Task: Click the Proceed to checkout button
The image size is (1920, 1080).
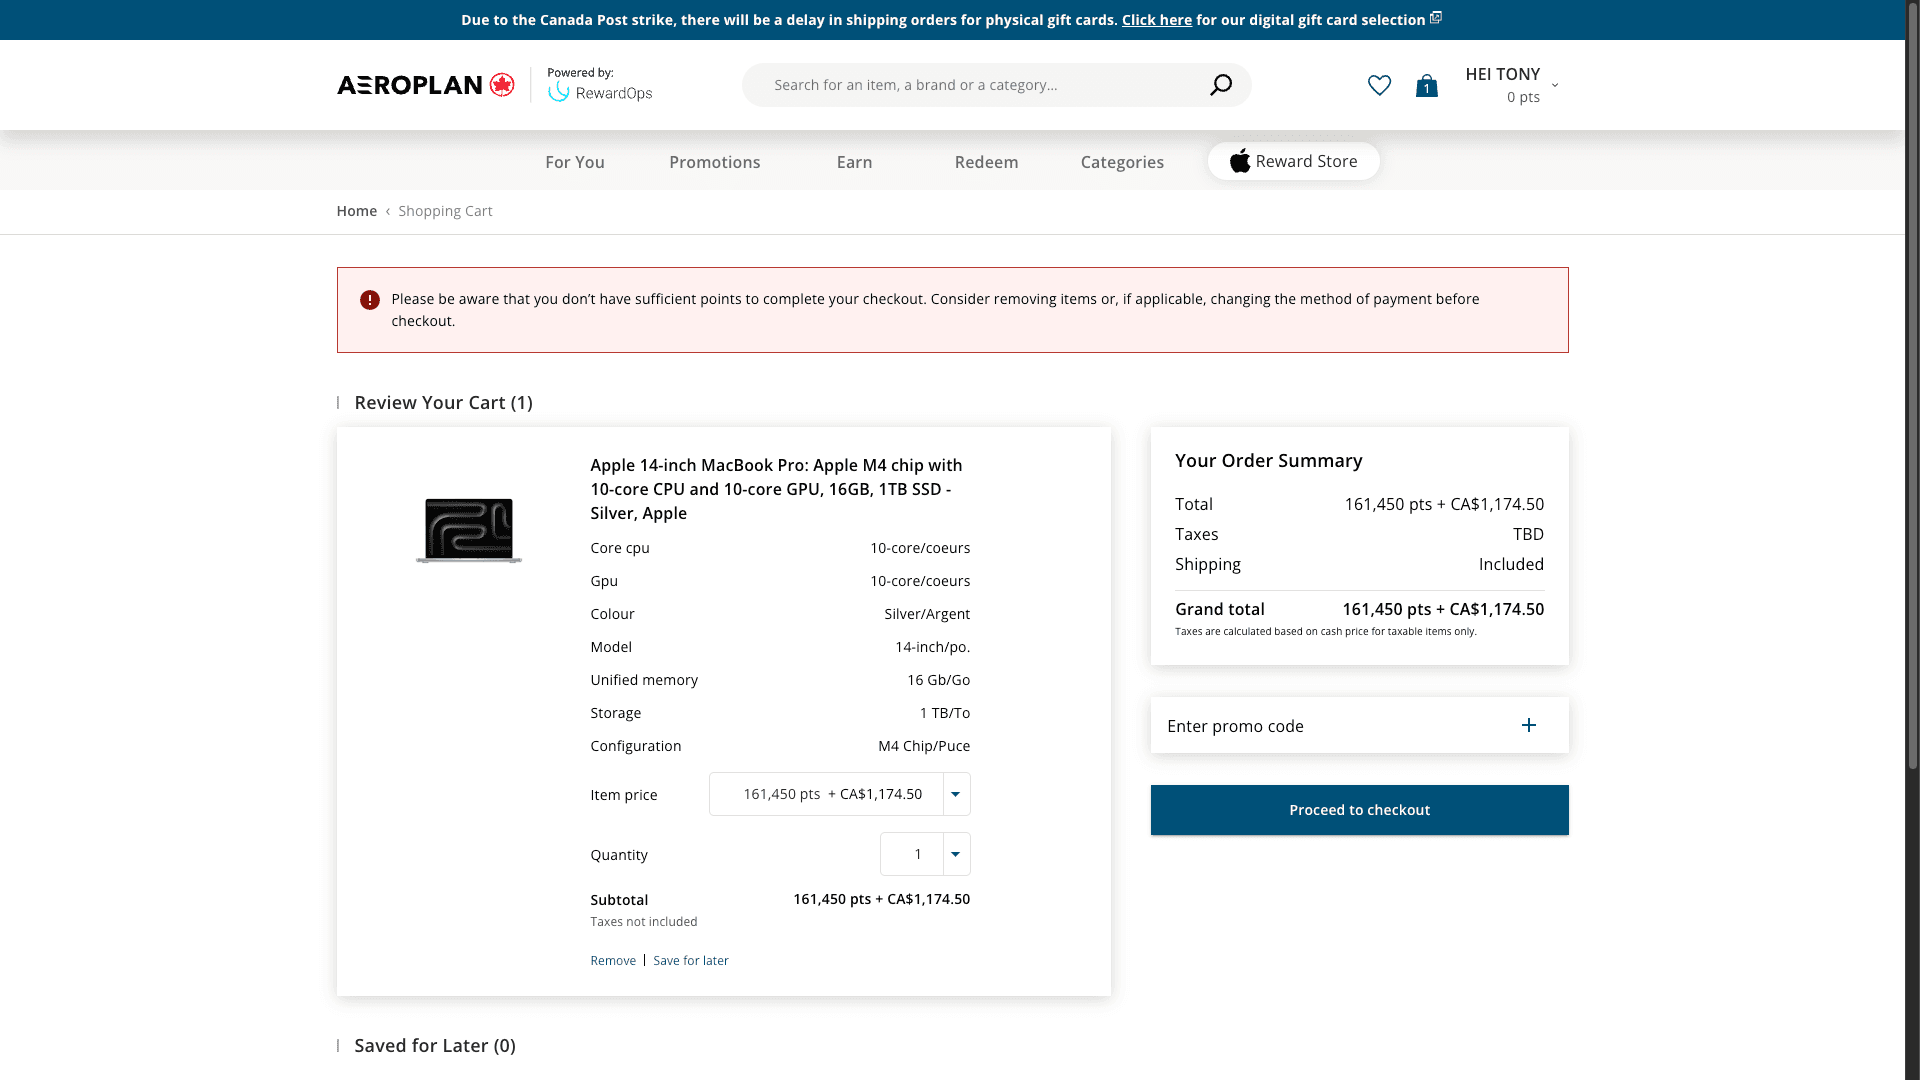Action: 1359,810
